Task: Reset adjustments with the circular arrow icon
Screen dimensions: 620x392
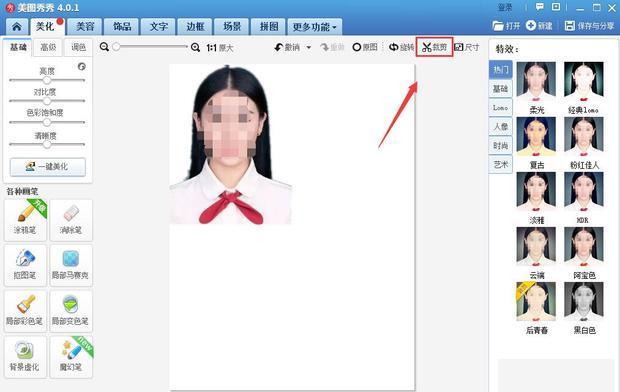Action: tap(82, 66)
